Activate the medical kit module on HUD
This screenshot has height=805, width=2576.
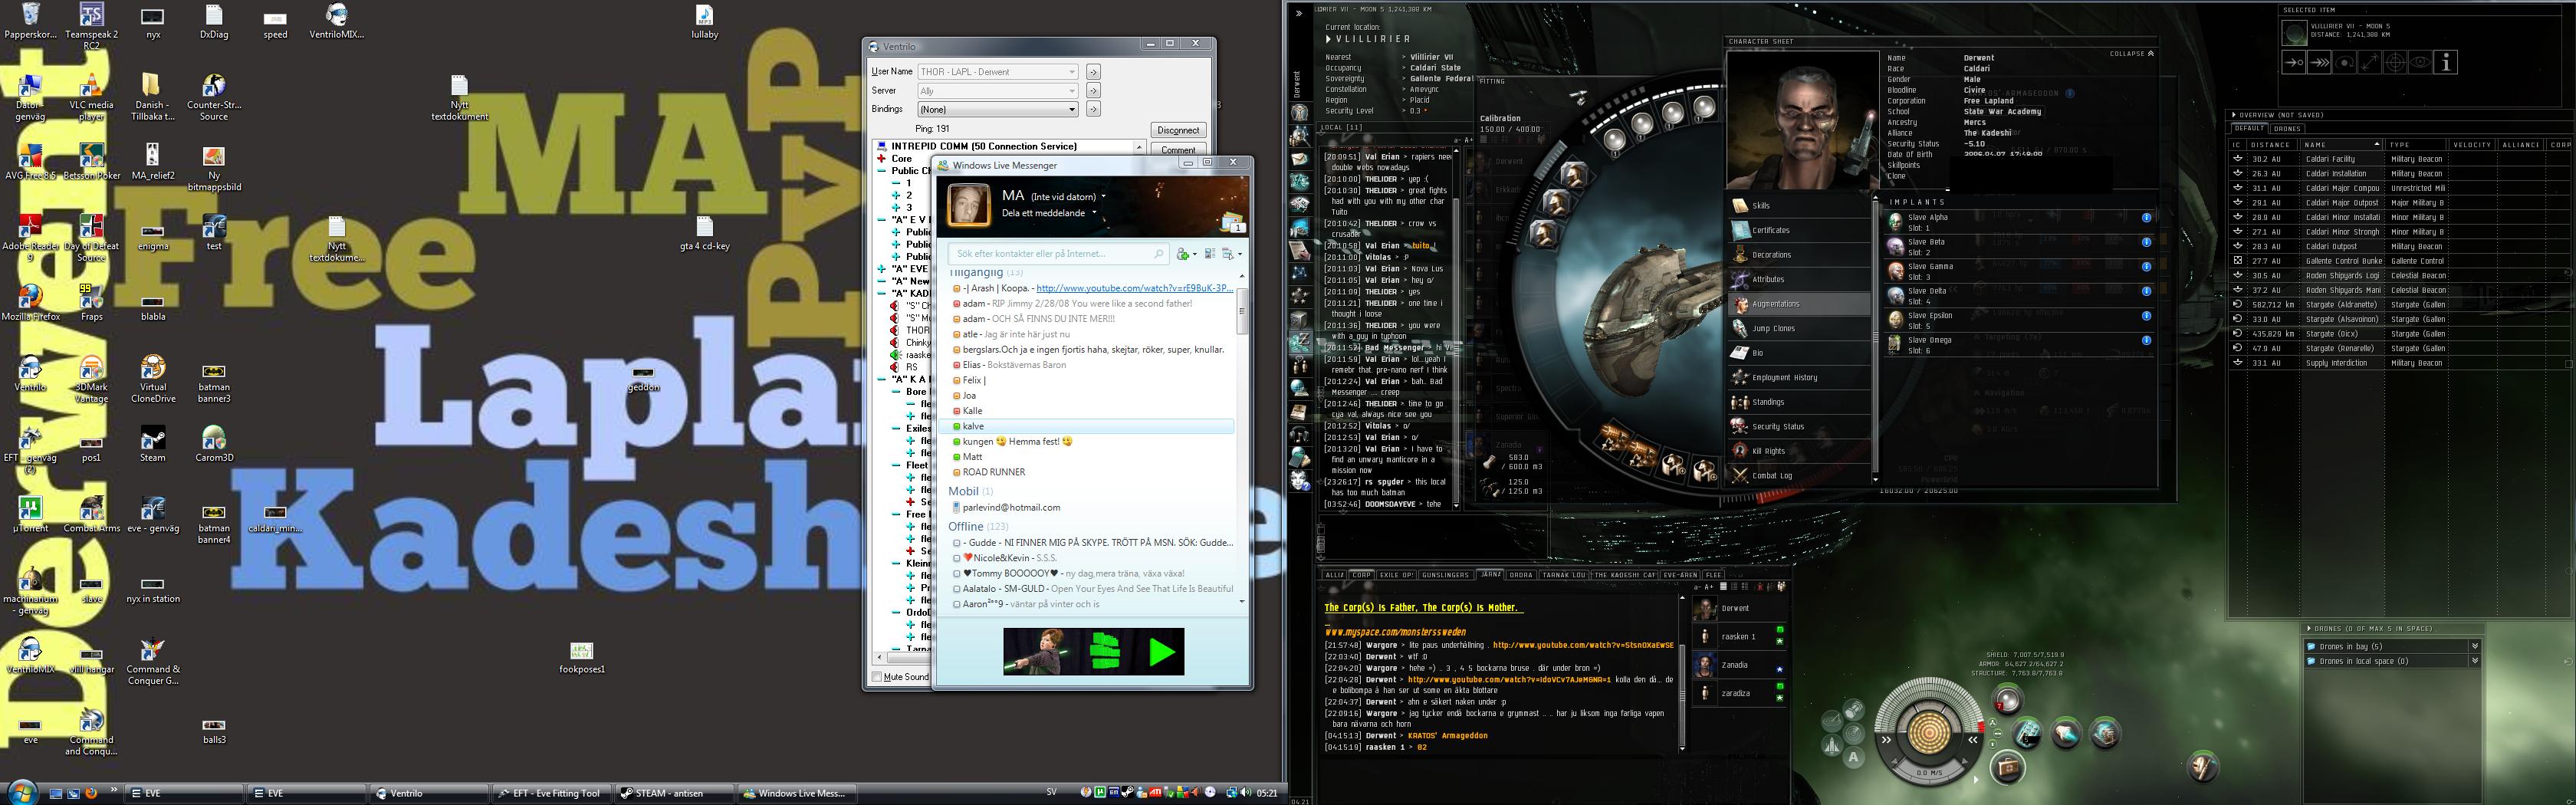(2007, 767)
